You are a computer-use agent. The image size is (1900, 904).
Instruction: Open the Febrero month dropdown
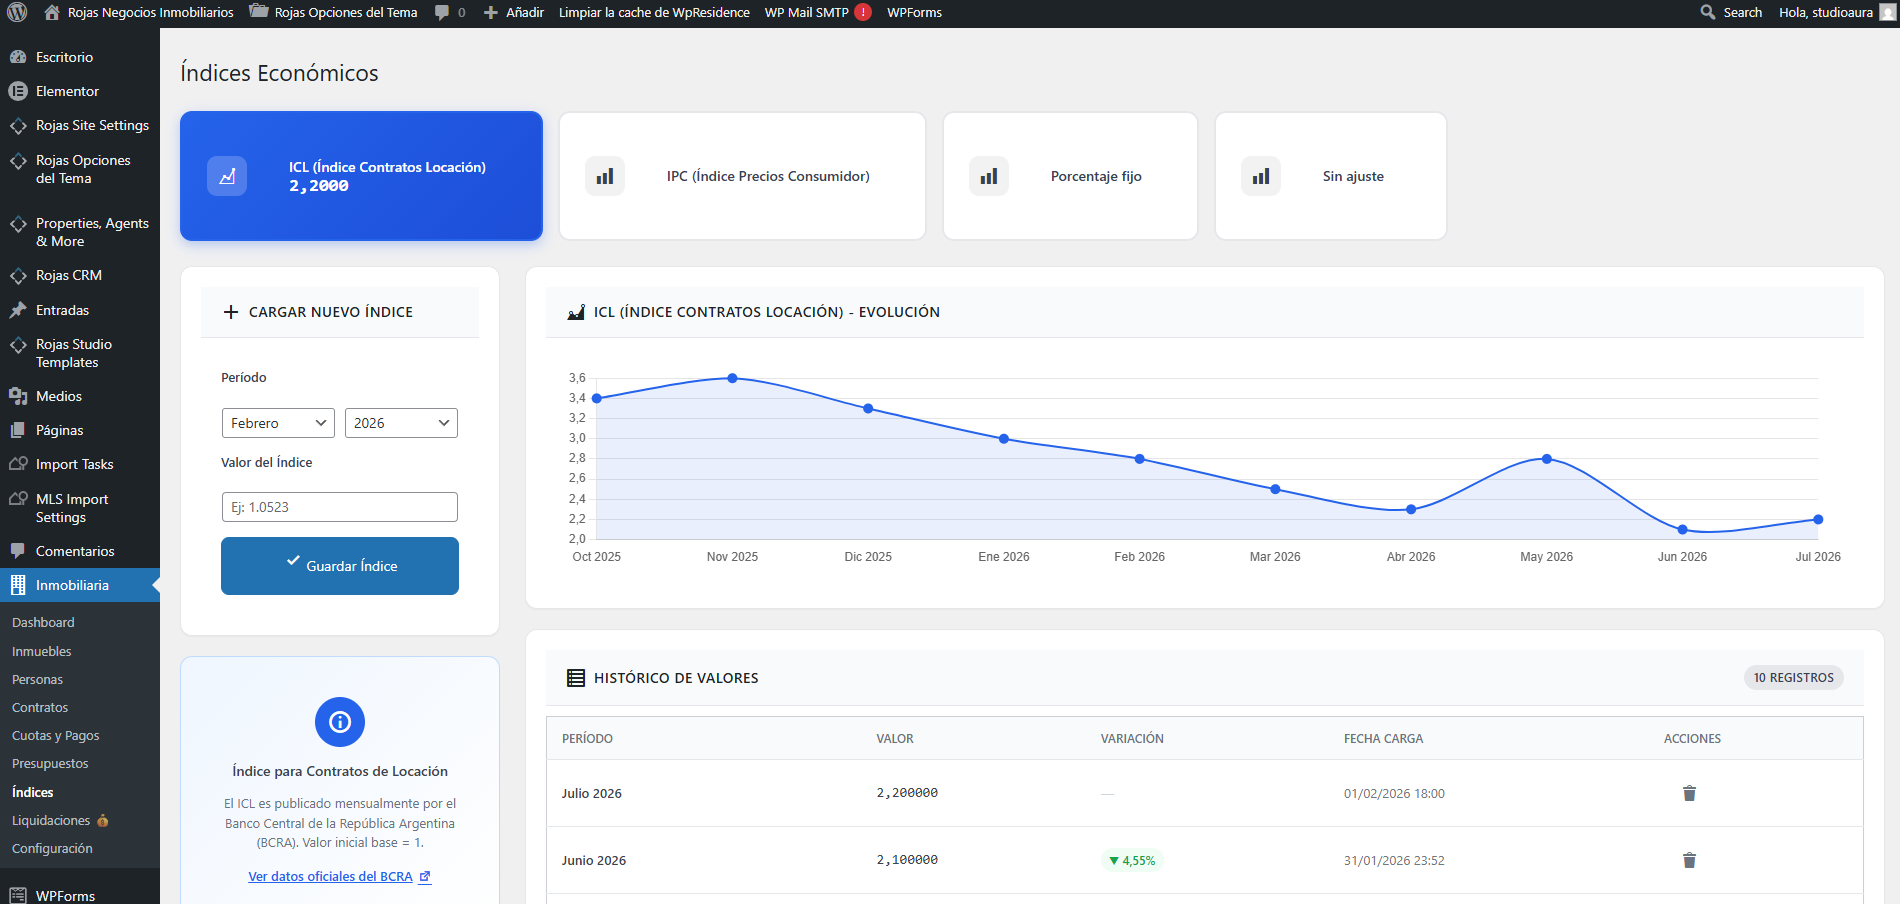pyautogui.click(x=278, y=423)
